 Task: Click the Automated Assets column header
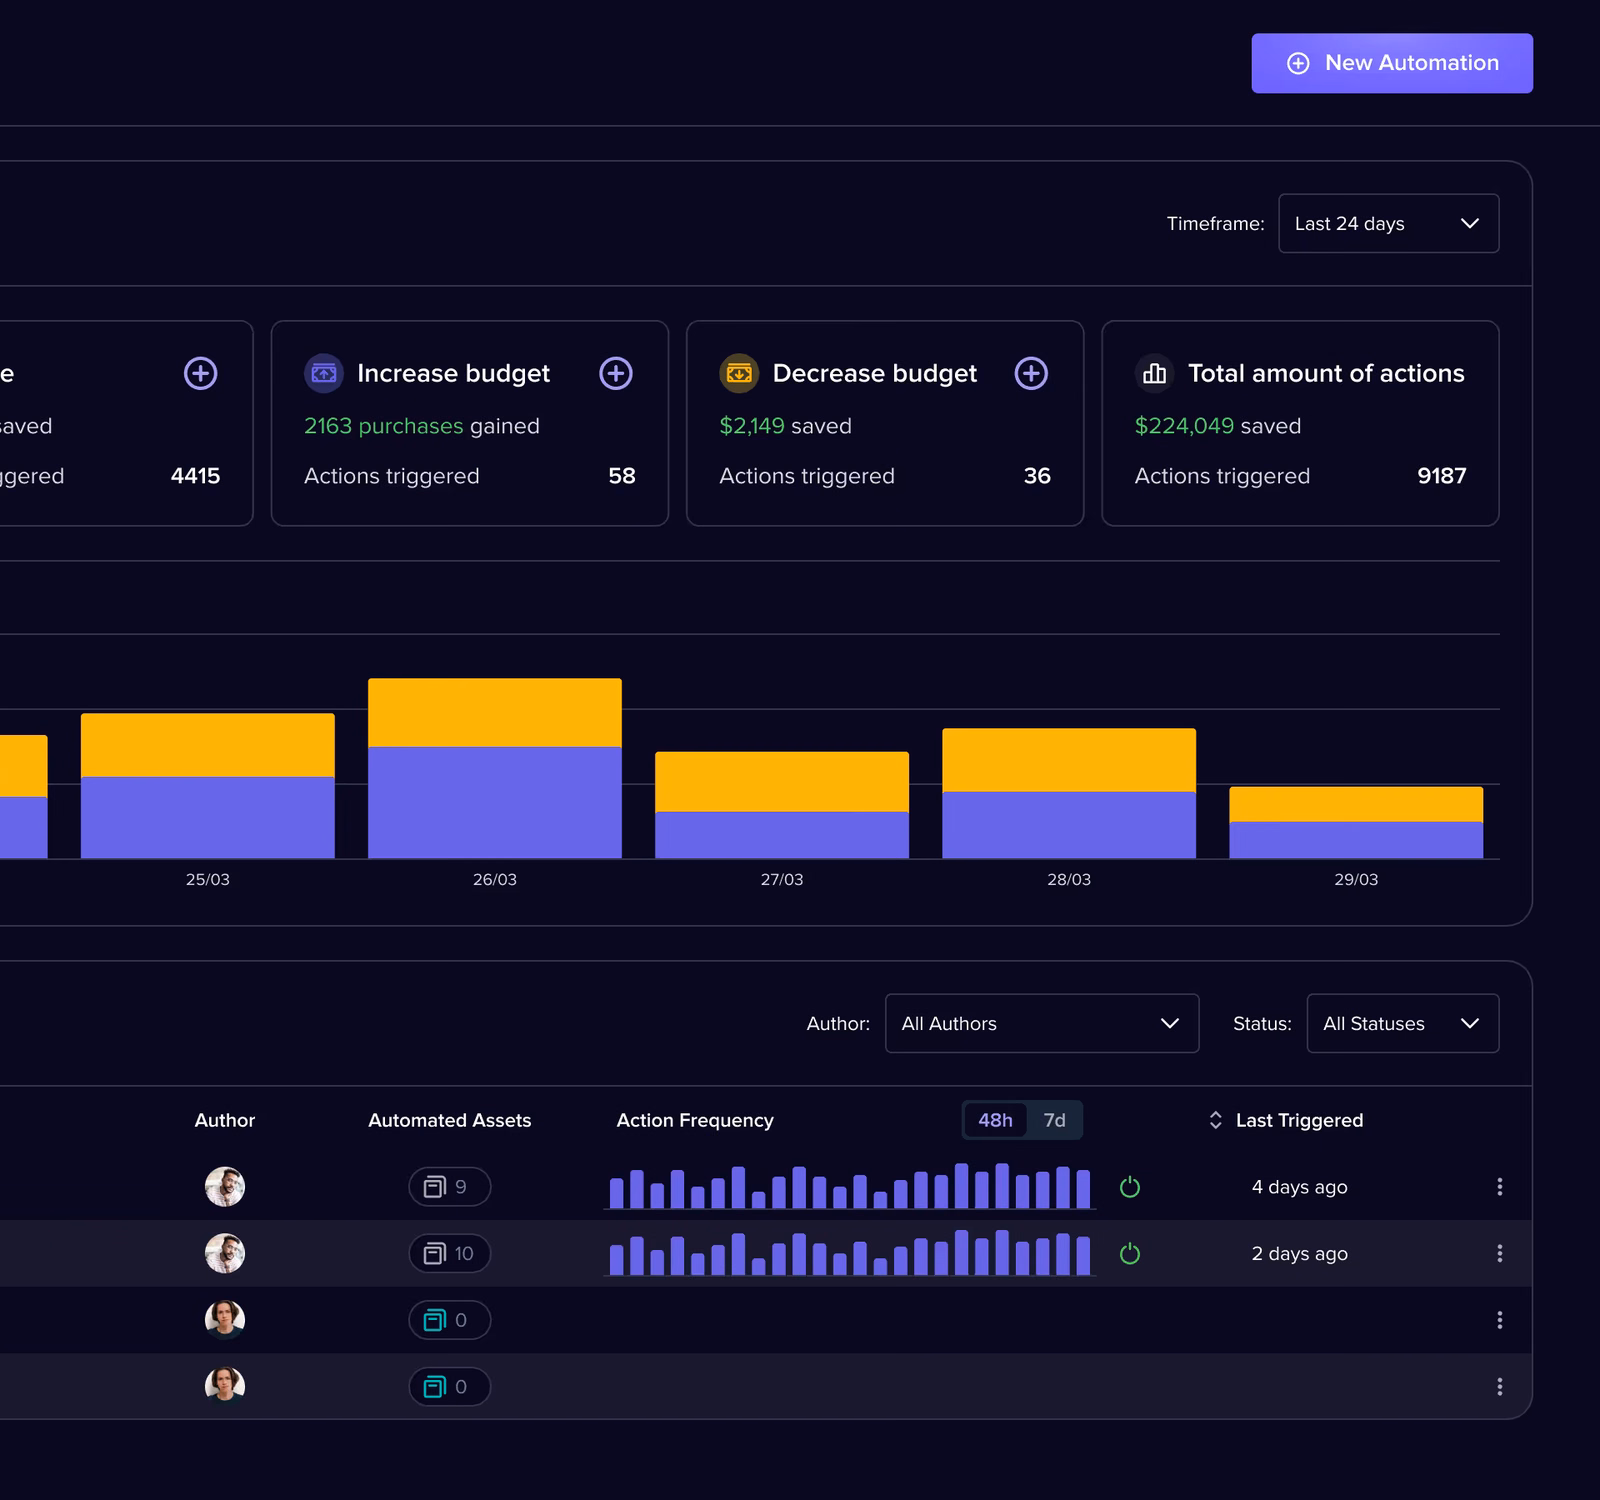point(450,1120)
